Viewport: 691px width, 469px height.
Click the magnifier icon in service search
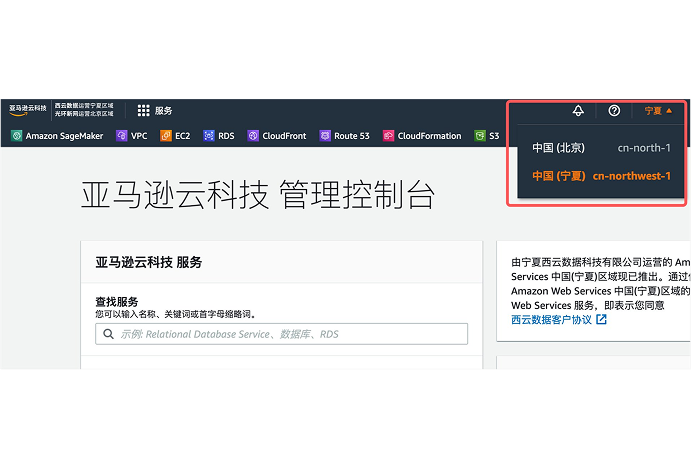(107, 334)
